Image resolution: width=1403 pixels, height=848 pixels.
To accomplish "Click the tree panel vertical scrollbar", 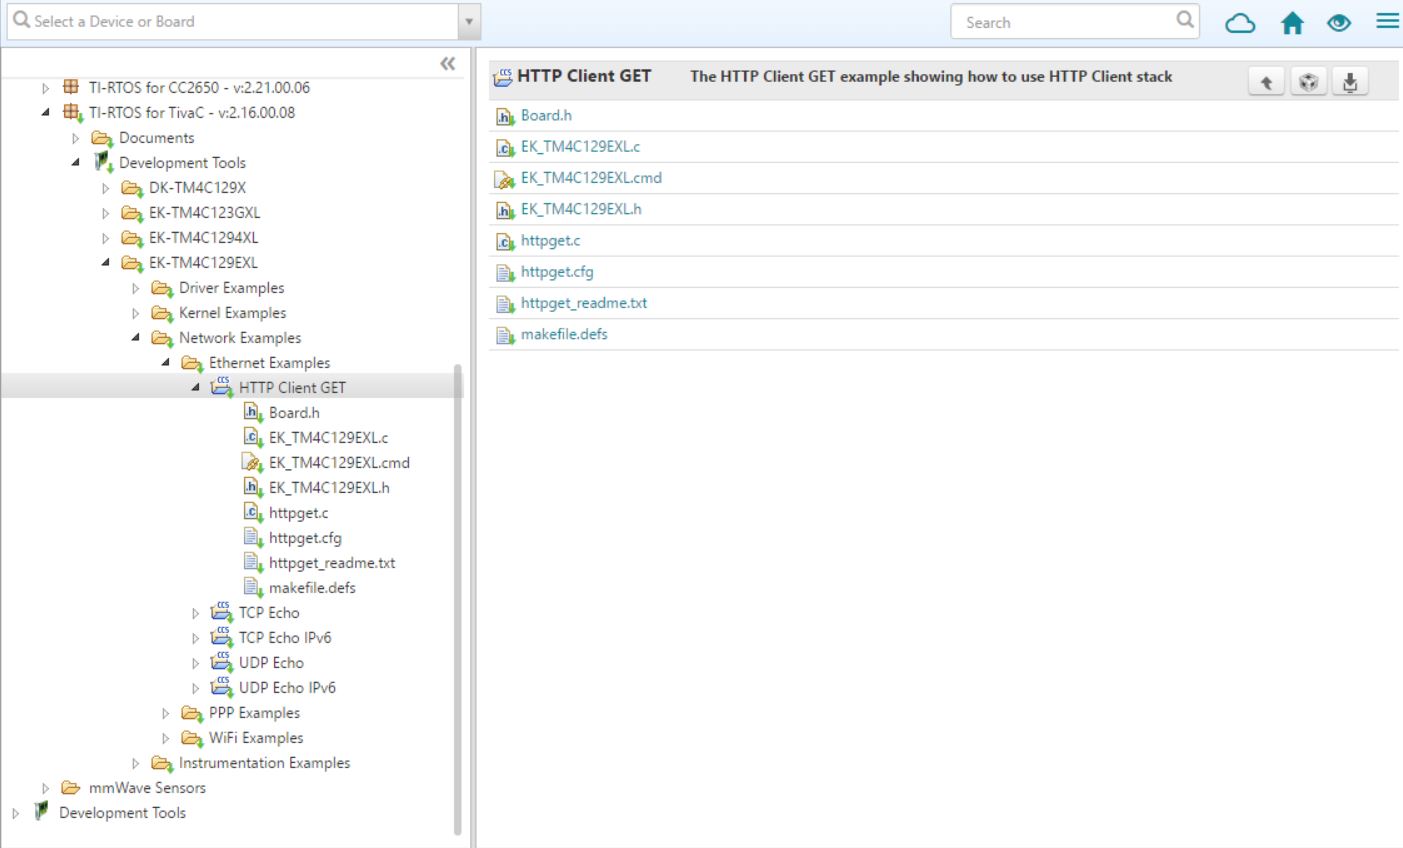I will [x=458, y=598].
